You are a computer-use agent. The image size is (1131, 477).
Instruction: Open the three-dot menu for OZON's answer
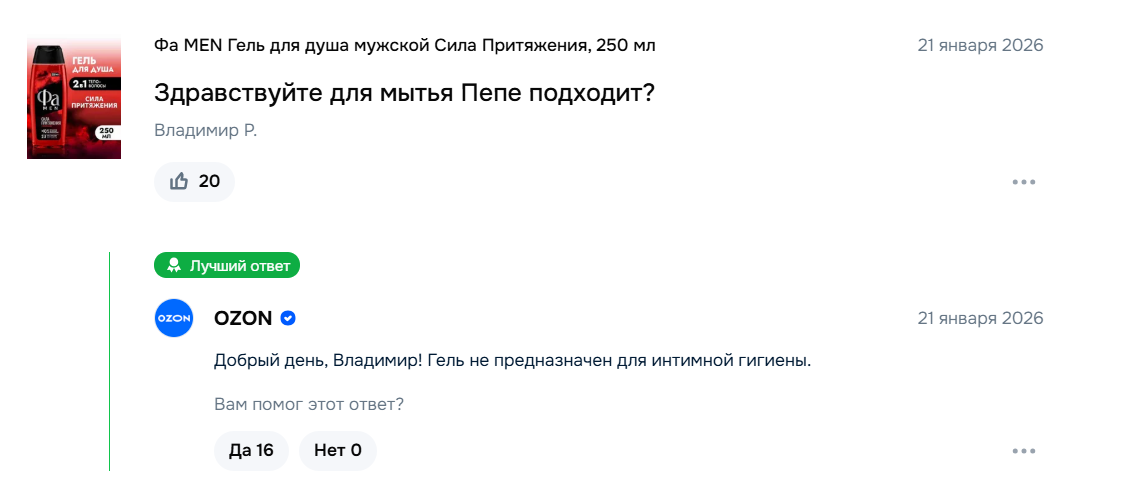coord(1023,451)
